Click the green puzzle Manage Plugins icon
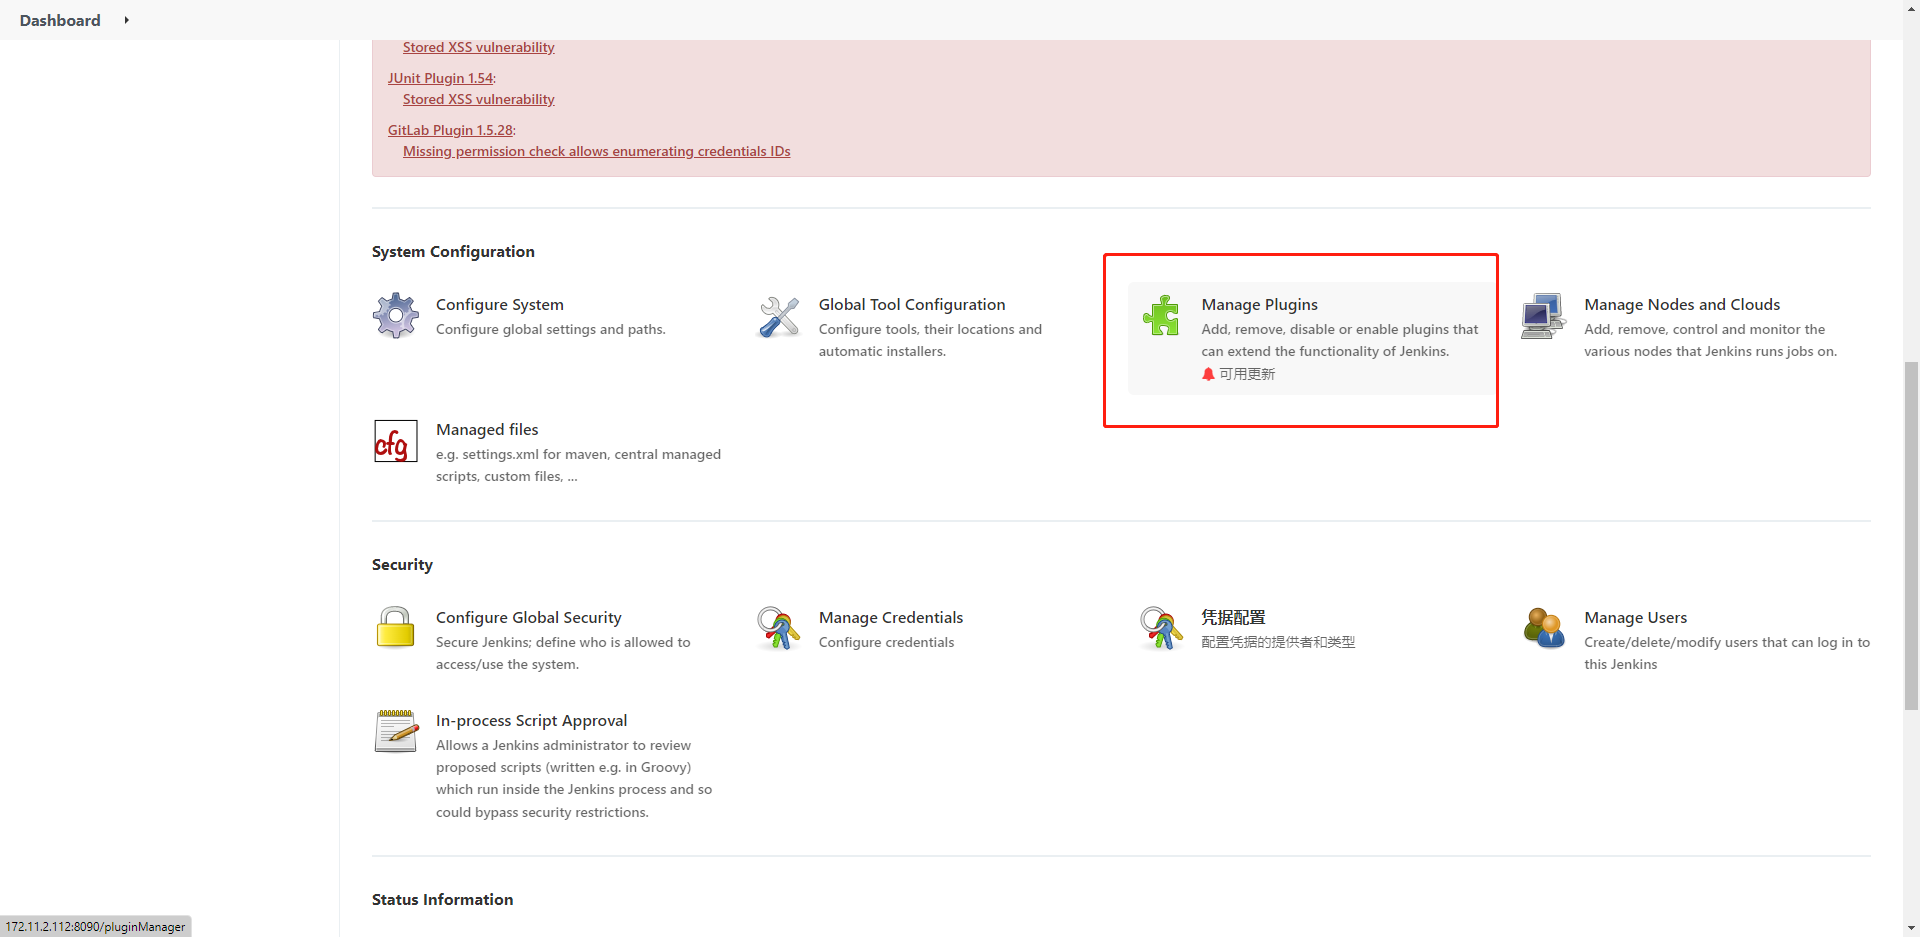 1161,316
